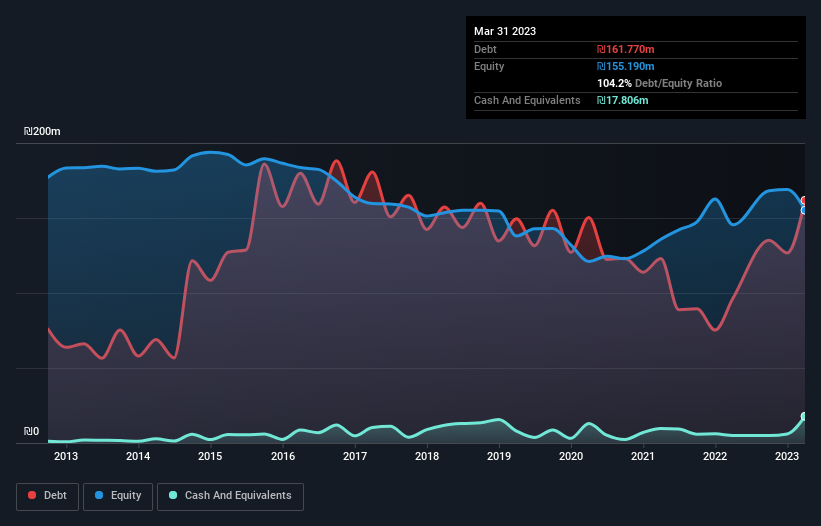The height and width of the screenshot is (526, 821).
Task: Select the 2015 x-axis label
Action: (x=210, y=456)
